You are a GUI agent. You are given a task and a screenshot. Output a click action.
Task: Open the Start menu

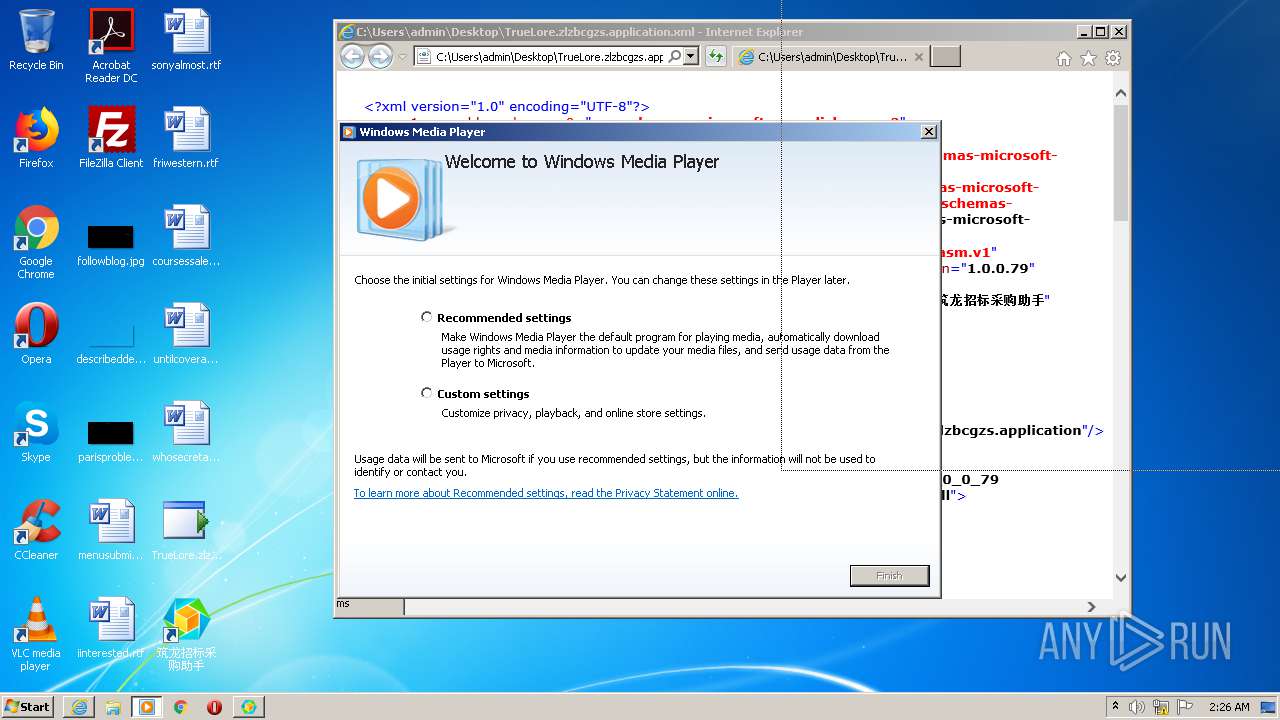click(28, 706)
